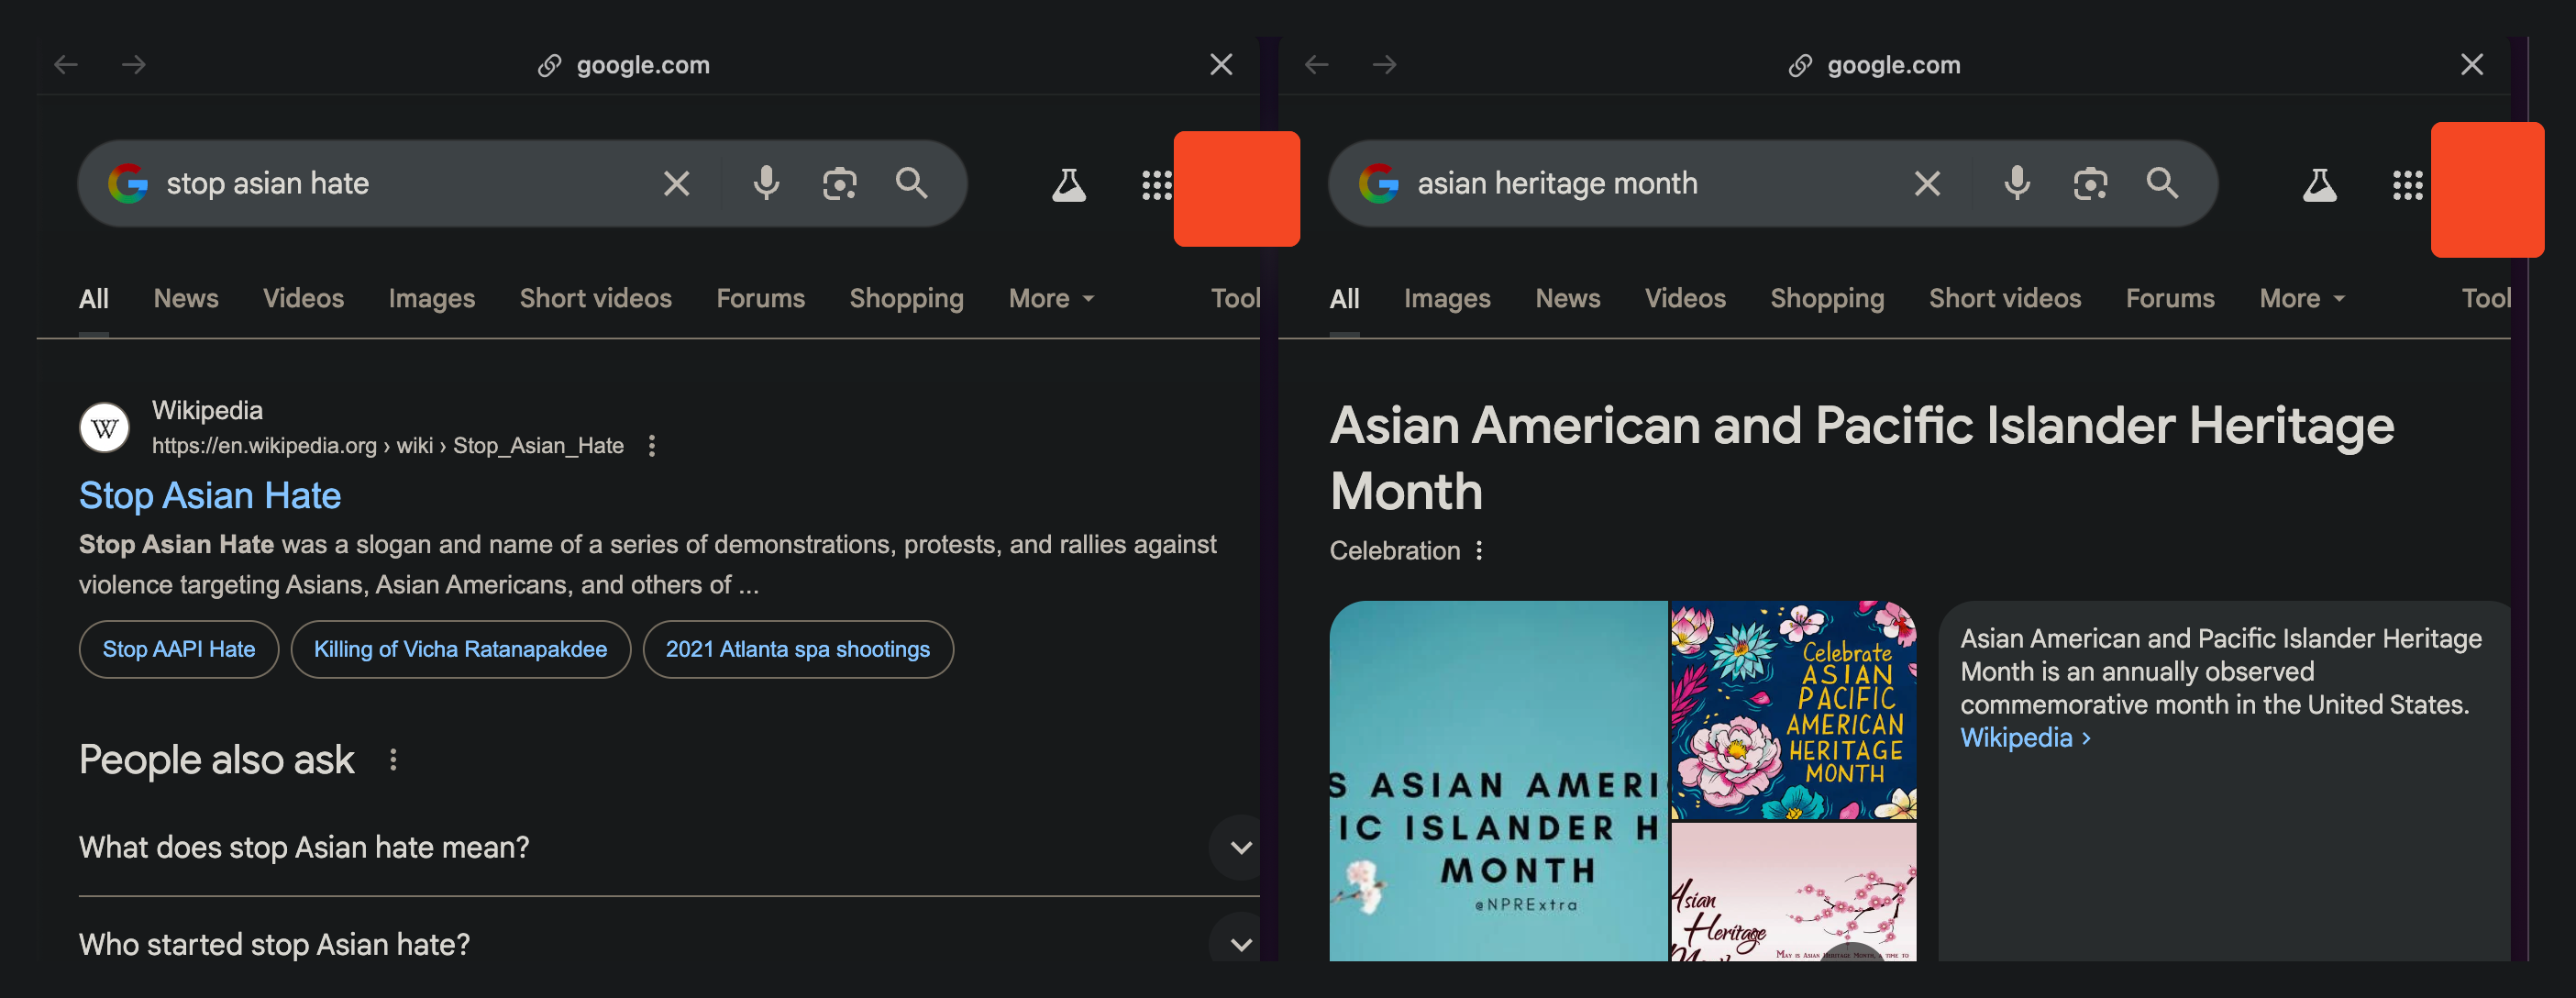This screenshot has width=2576, height=998.
Task: Open Google apps grid in asian heritage month window
Action: pos(2407,185)
